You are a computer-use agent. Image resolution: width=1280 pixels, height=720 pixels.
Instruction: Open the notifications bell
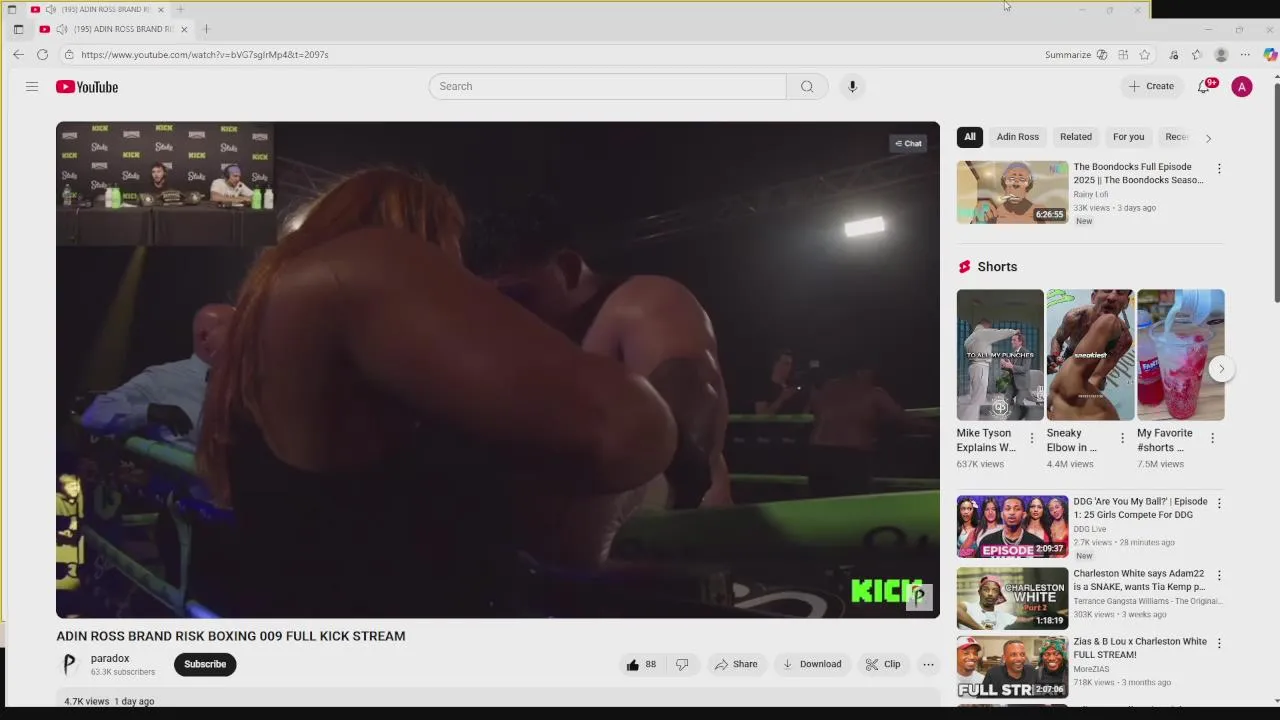1204,86
